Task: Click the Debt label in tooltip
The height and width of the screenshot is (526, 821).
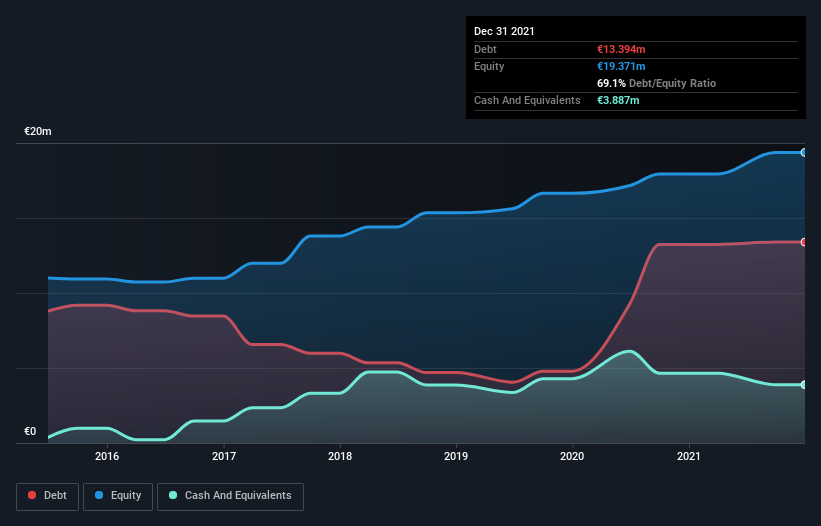Action: point(485,49)
